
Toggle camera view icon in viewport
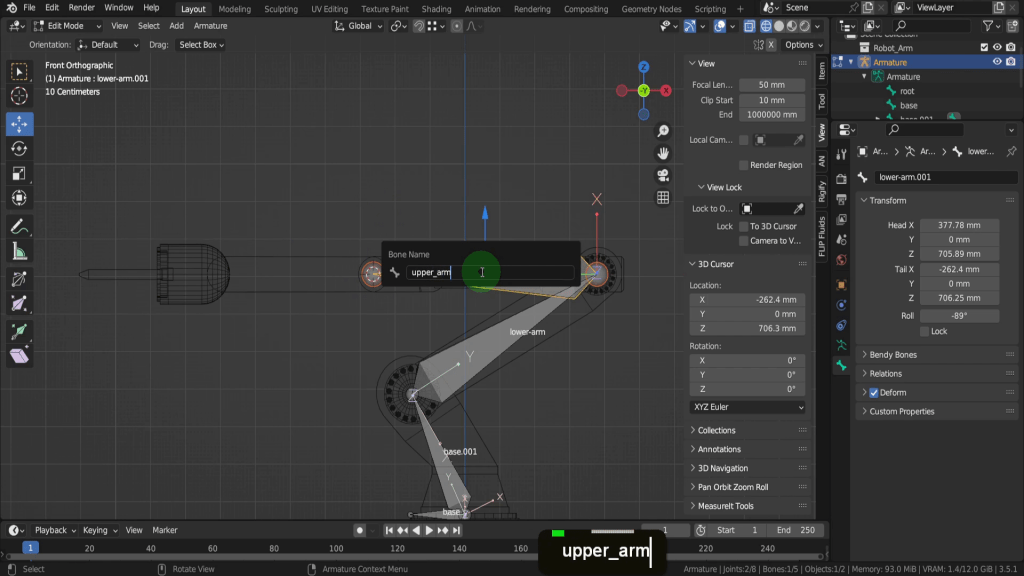click(x=663, y=175)
